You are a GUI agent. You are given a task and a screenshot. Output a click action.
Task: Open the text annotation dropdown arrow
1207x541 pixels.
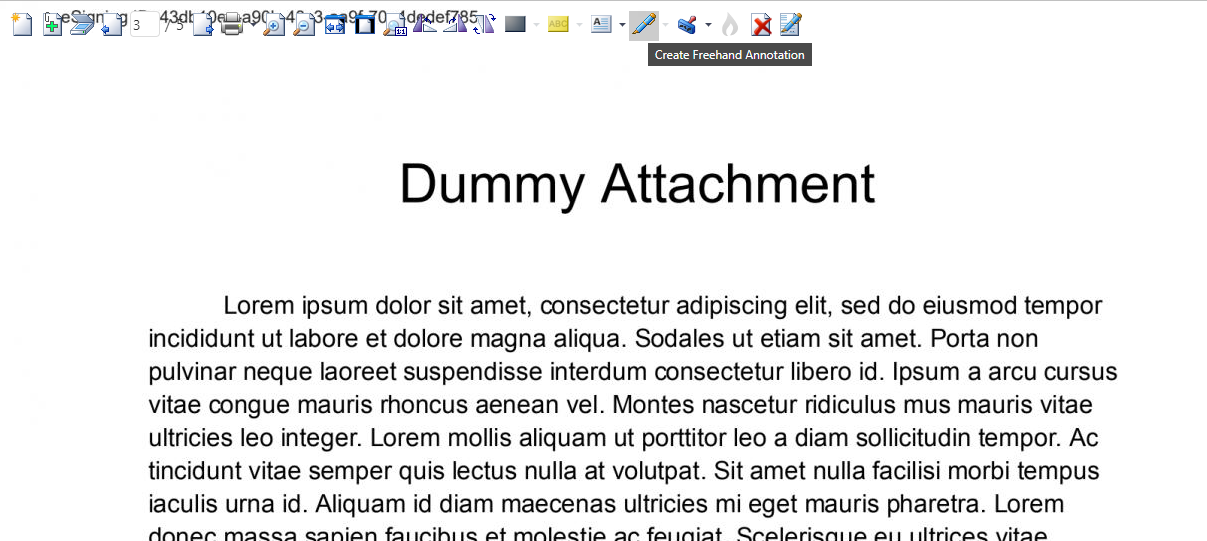tap(622, 25)
